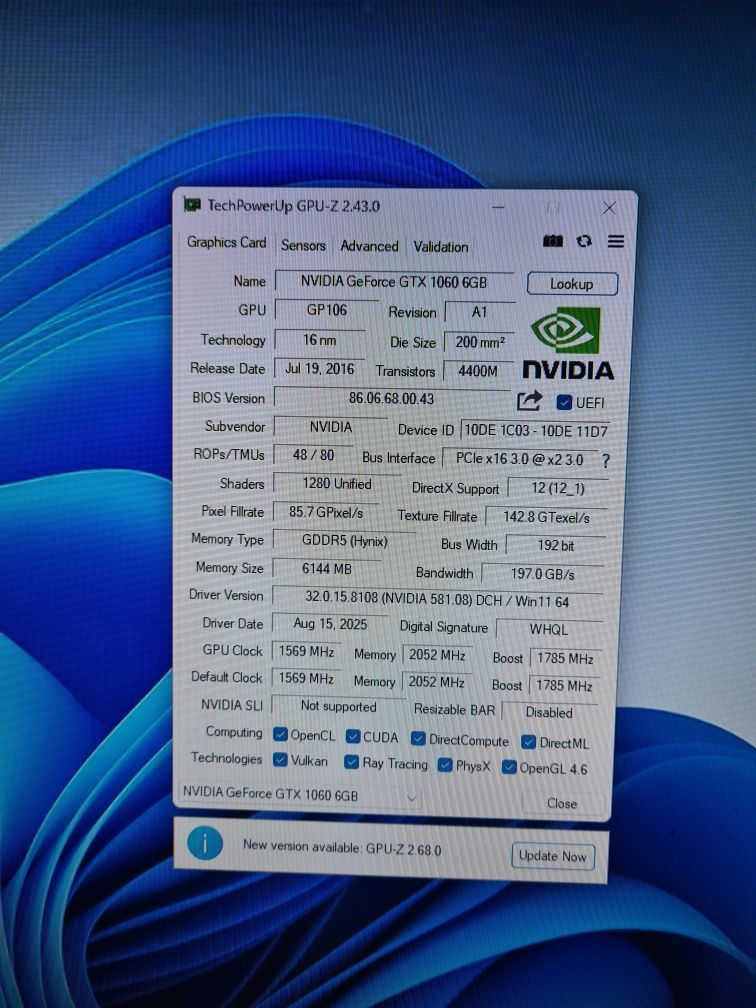Click the Memory Type field GDDR5 (Hynix)
This screenshot has height=1008, width=756.
345,541
